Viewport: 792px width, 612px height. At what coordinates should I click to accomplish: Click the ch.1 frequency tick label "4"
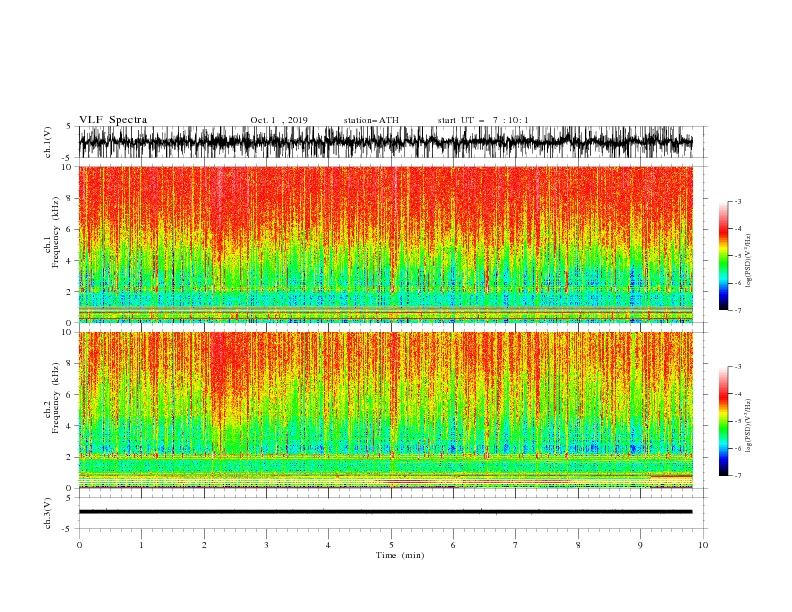click(x=69, y=261)
